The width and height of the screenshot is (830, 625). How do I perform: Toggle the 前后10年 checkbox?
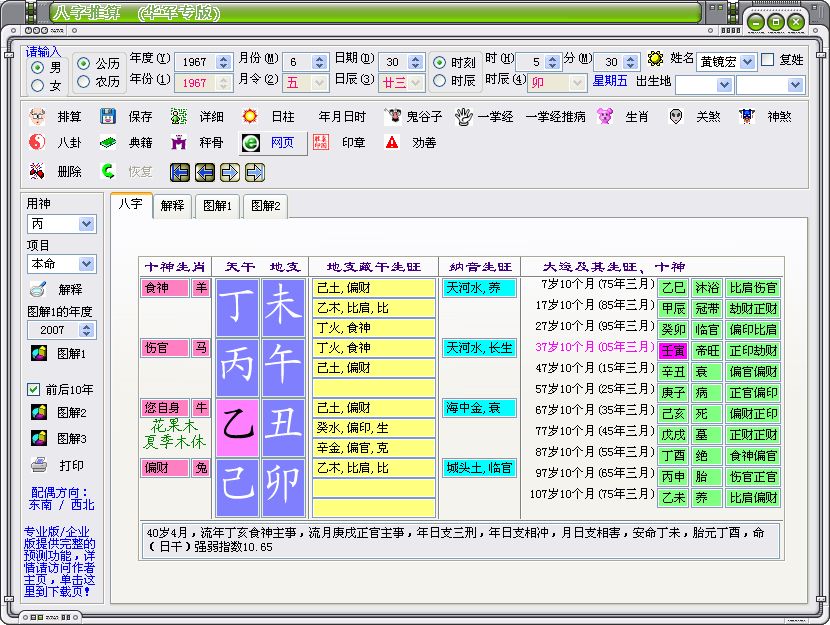pyautogui.click(x=33, y=389)
